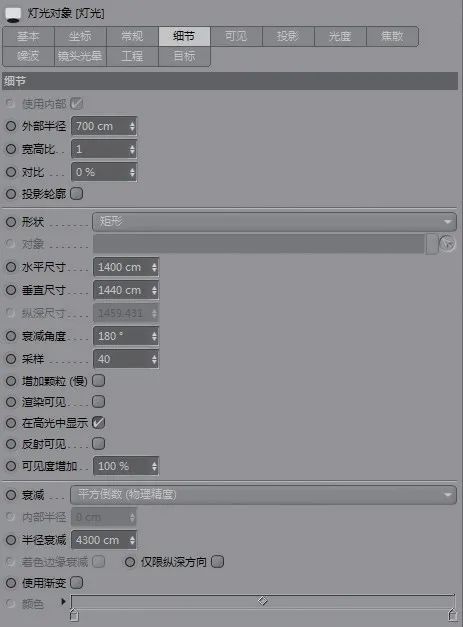
Task: Click the 仅限纵深方向 animation dot
Action: (x=130, y=562)
